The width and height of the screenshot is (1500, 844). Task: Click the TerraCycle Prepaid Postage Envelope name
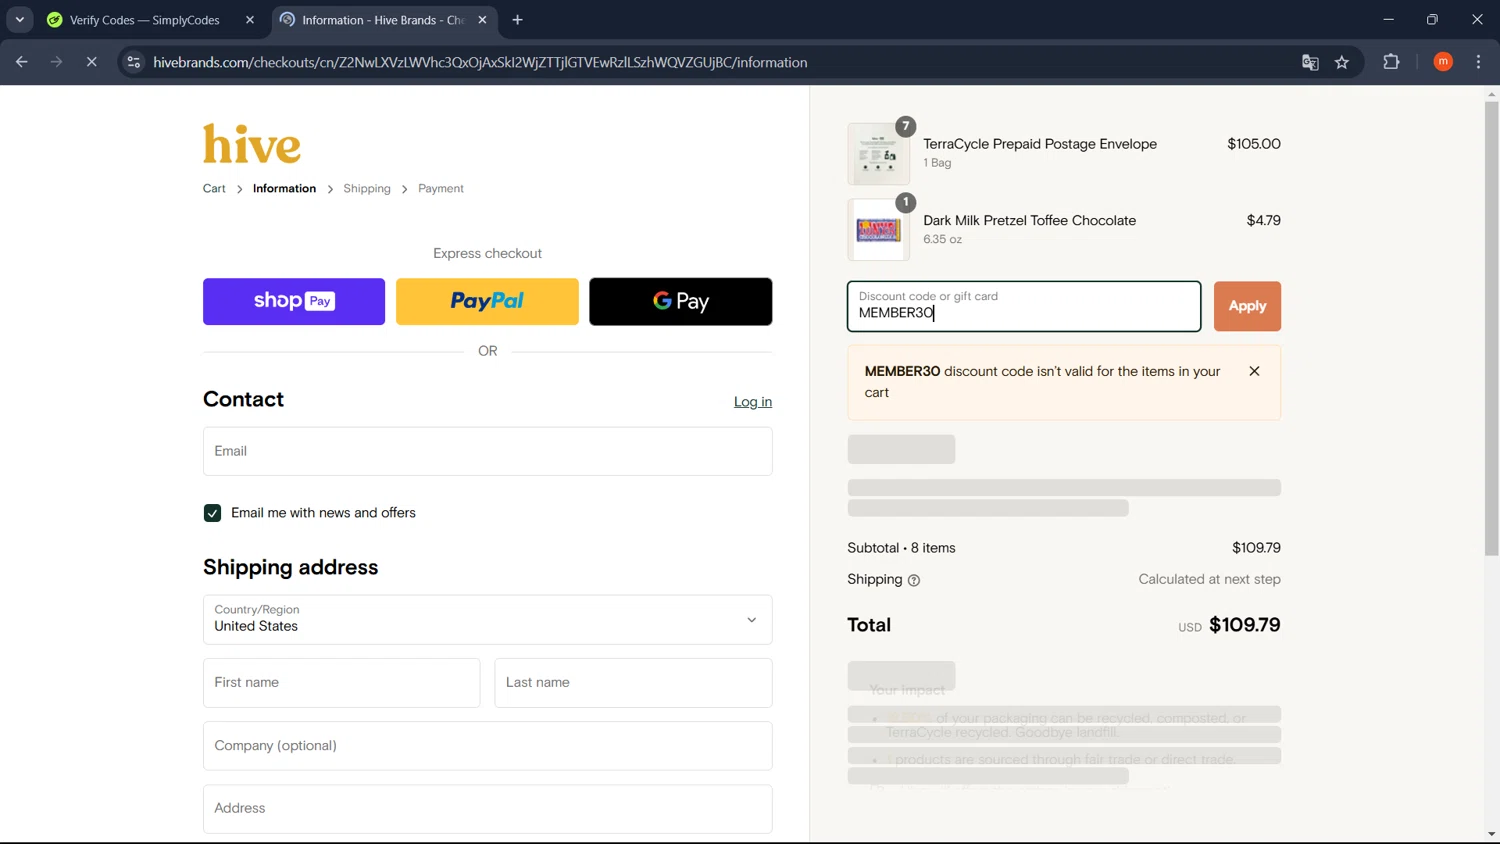click(1040, 144)
